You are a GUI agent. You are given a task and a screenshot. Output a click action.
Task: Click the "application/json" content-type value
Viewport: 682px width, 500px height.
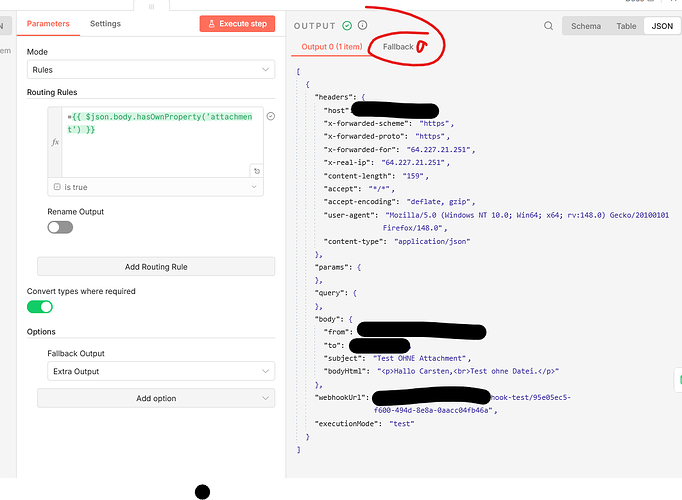[x=432, y=241]
